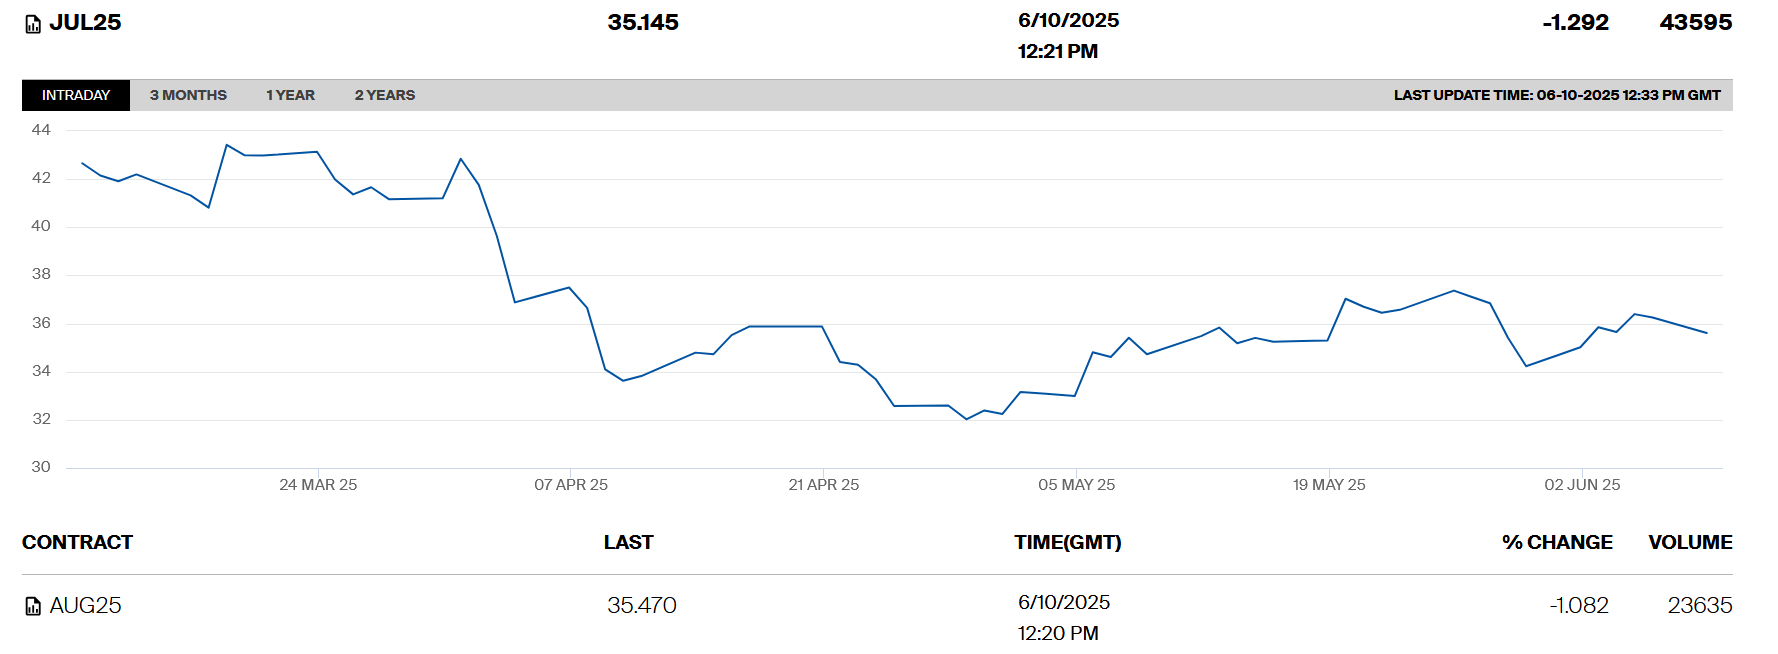This screenshot has height=654, width=1778.
Task: Click the last update time text
Action: tap(1556, 95)
